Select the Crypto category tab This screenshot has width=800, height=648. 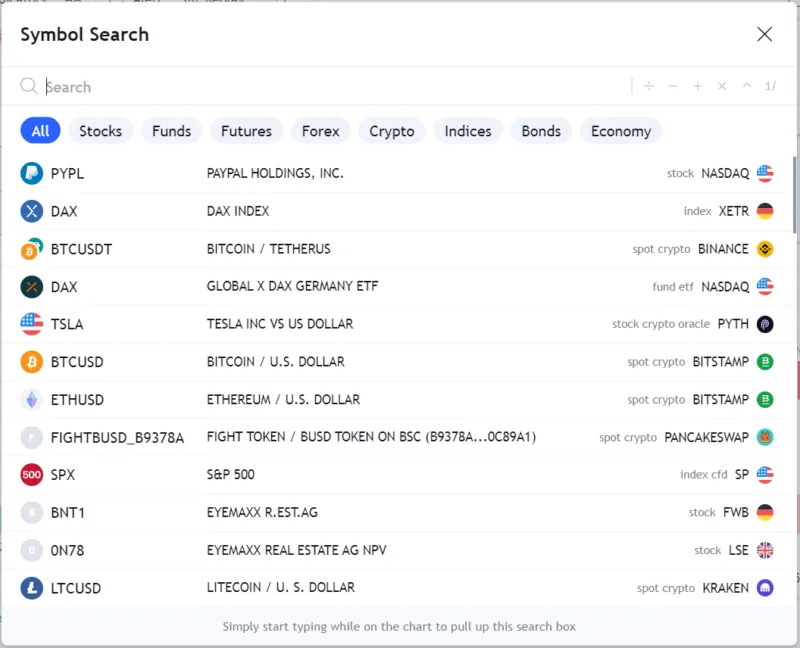(391, 131)
